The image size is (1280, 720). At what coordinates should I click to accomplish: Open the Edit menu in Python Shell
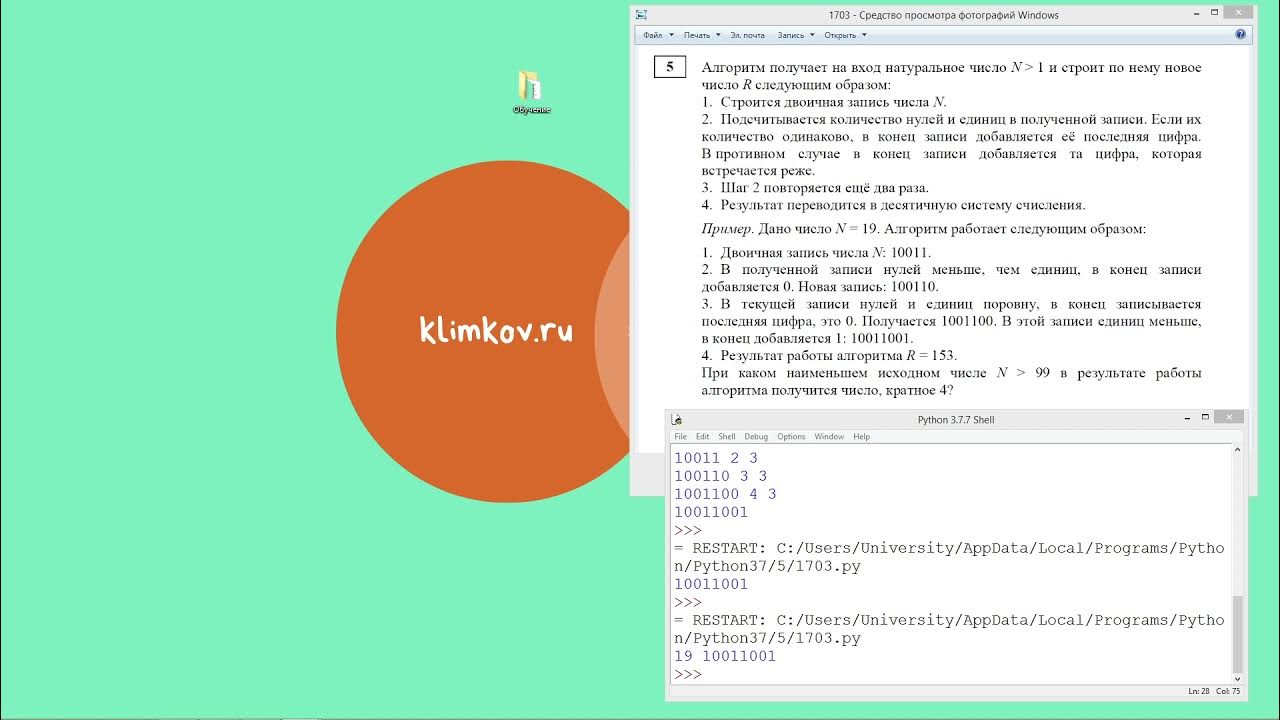click(x=702, y=437)
